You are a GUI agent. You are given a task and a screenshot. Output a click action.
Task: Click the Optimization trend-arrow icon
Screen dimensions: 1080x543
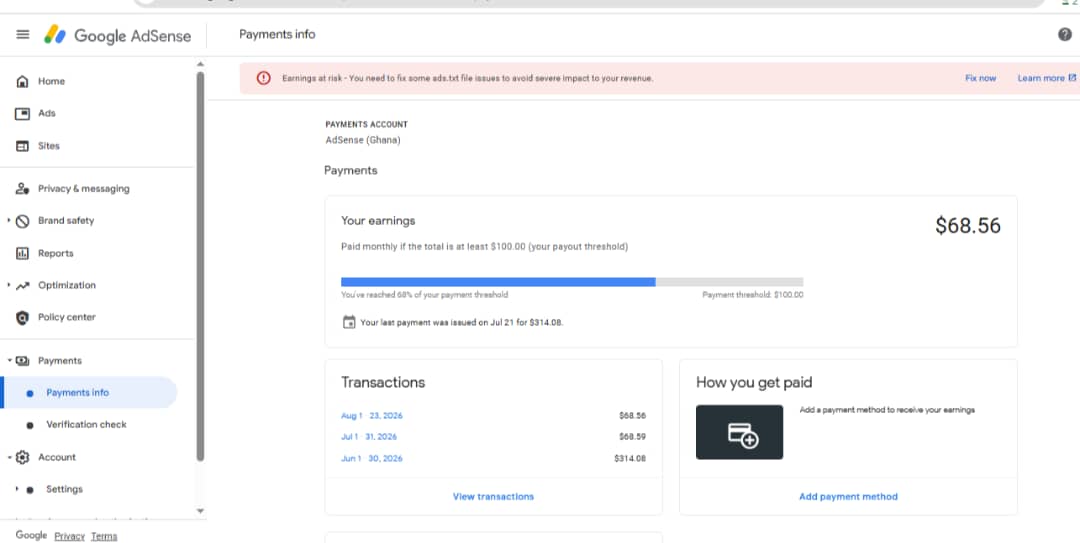point(22,285)
